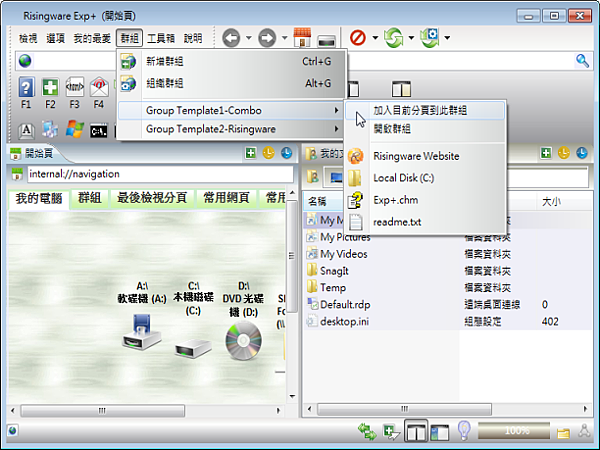Open the 選項 menu
Screen dimensions: 600x450
pos(55,38)
